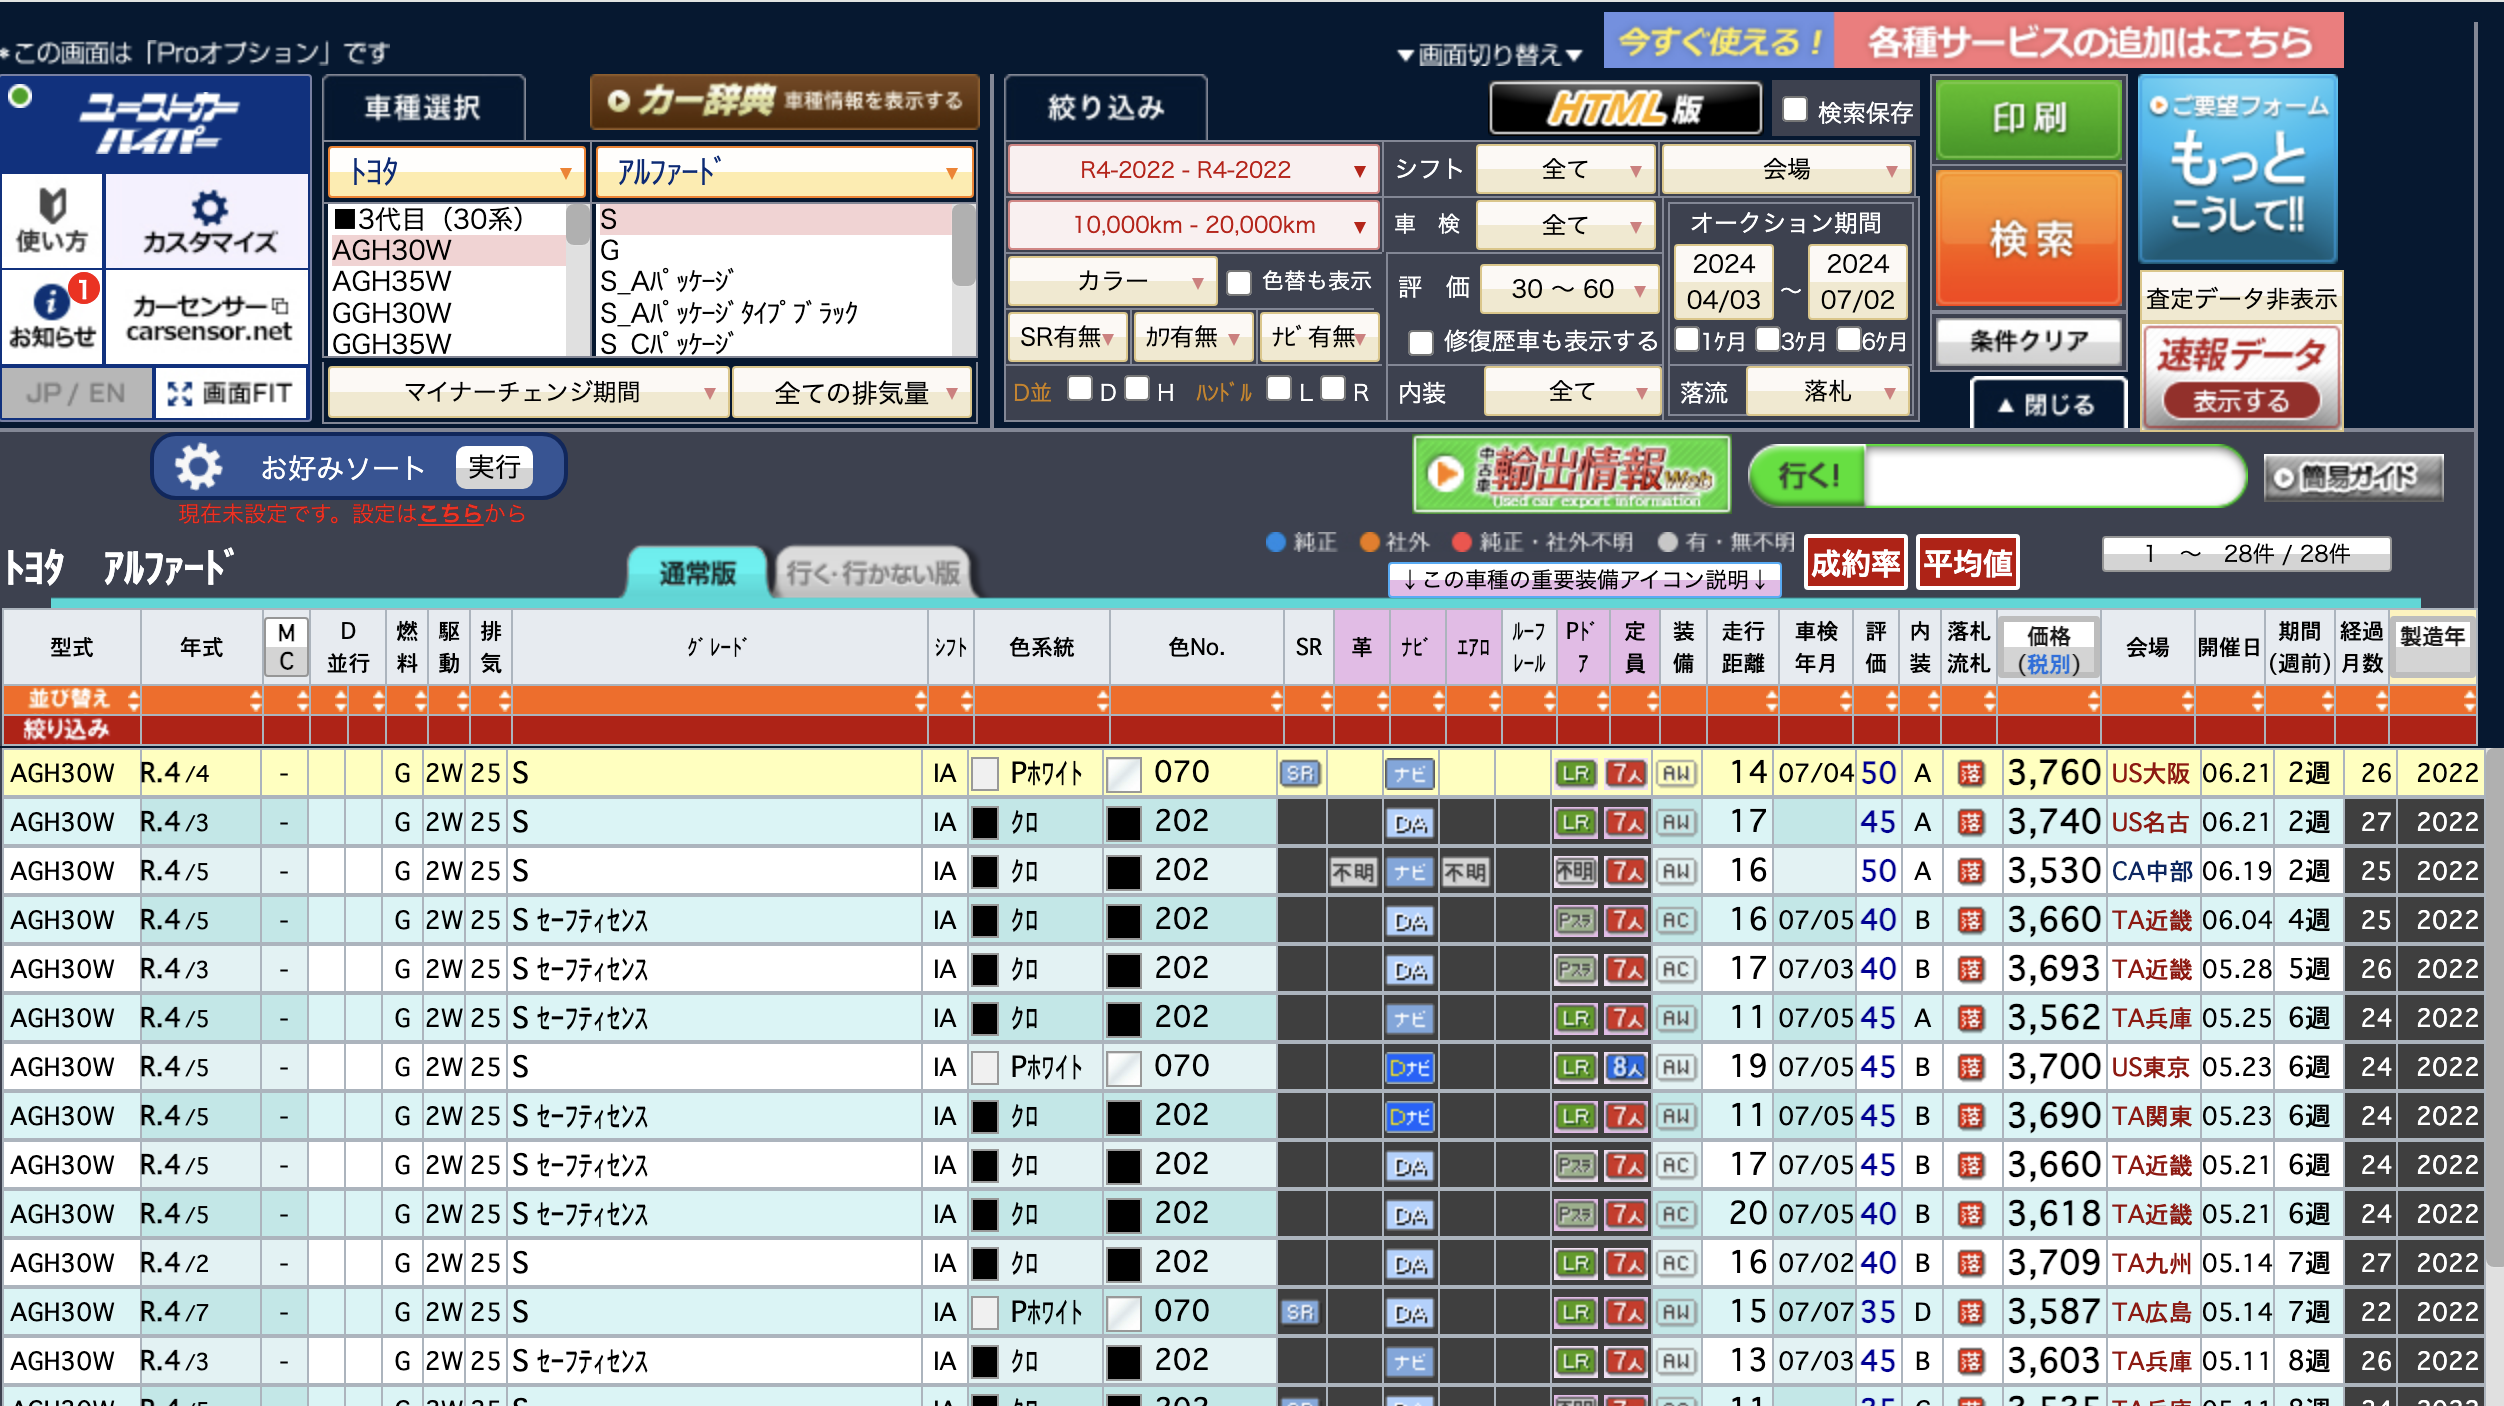2504x1406 pixels.
Task: Click the ナビ badge in the 3,760 row
Action: (1410, 773)
